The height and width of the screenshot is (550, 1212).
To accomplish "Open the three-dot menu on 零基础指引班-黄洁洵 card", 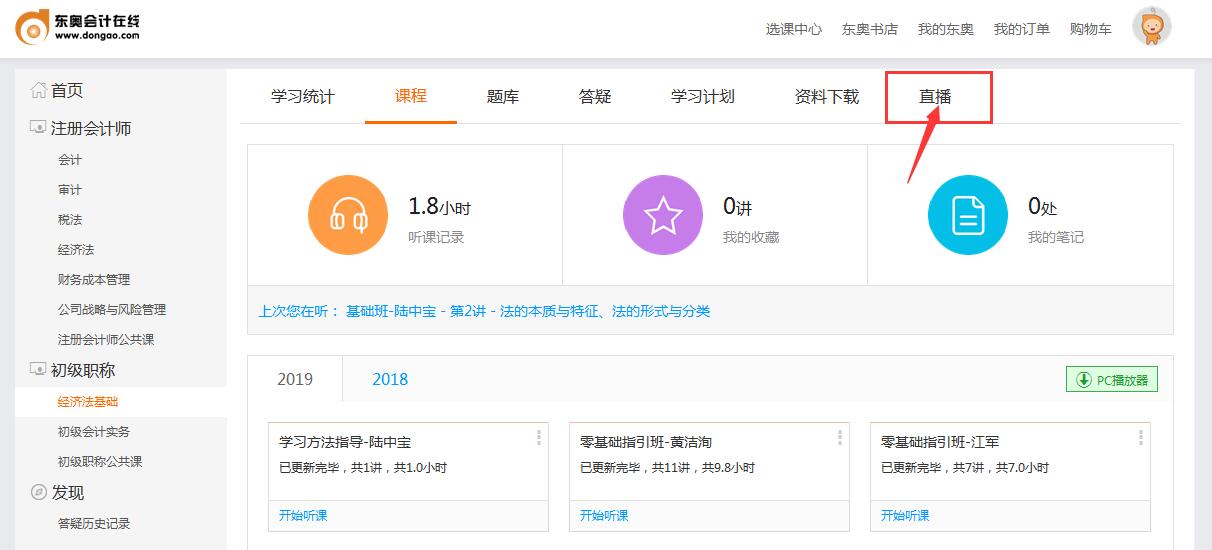I will [839, 437].
